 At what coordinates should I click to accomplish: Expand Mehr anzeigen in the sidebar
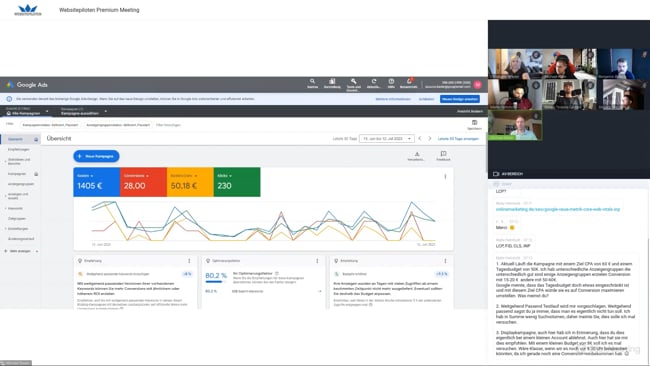pyautogui.click(x=21, y=251)
